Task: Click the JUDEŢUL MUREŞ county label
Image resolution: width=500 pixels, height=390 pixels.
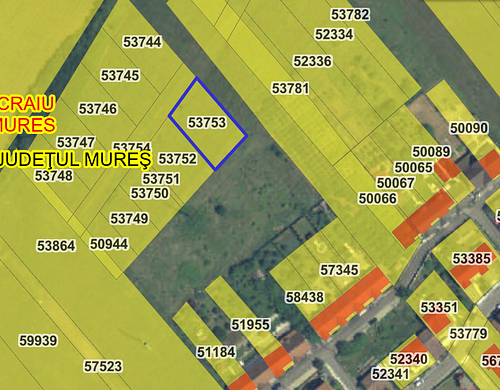Action: pos(76,160)
